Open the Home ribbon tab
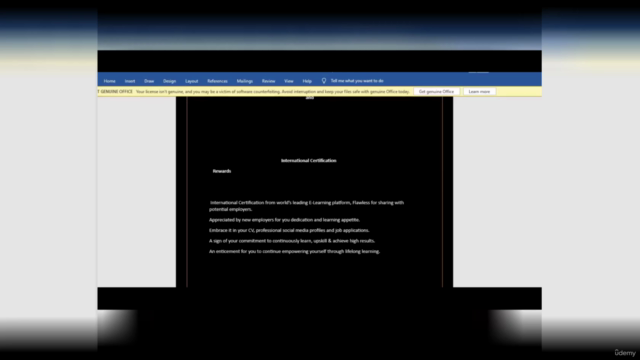Viewport: 640px width, 360px height. [109, 81]
